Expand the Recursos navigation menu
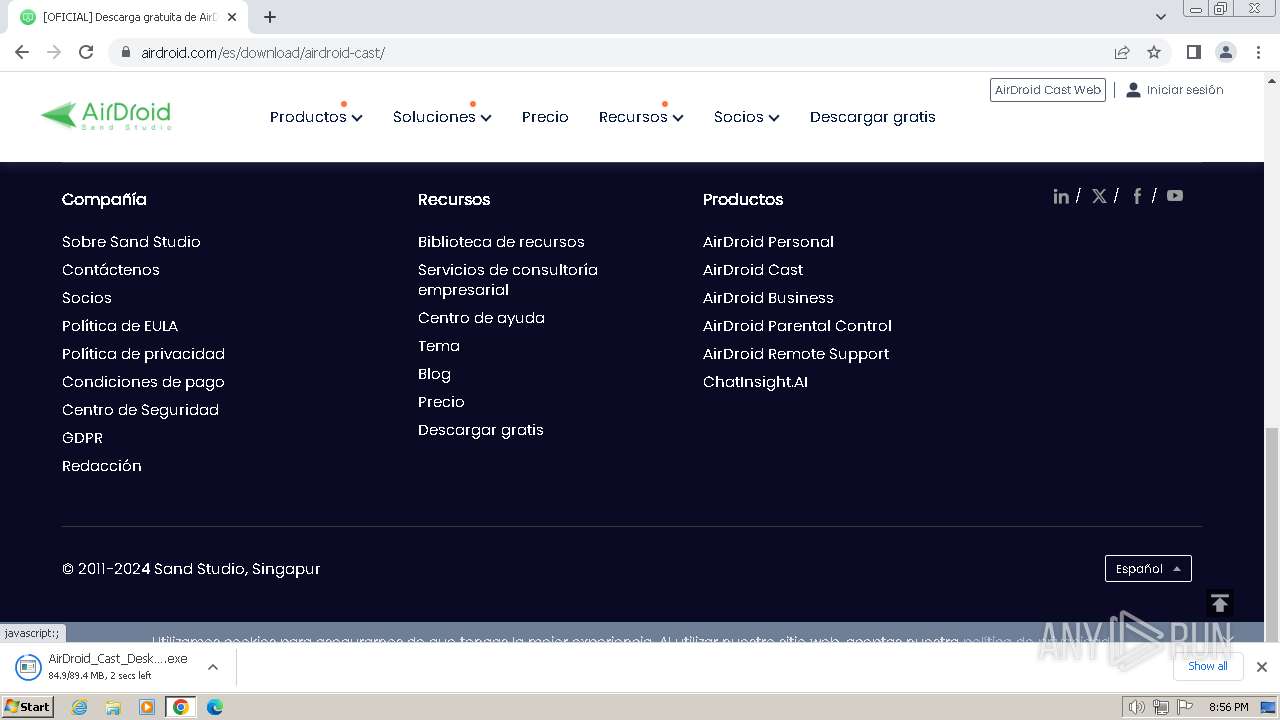Viewport: 1280px width, 720px height. tap(641, 117)
